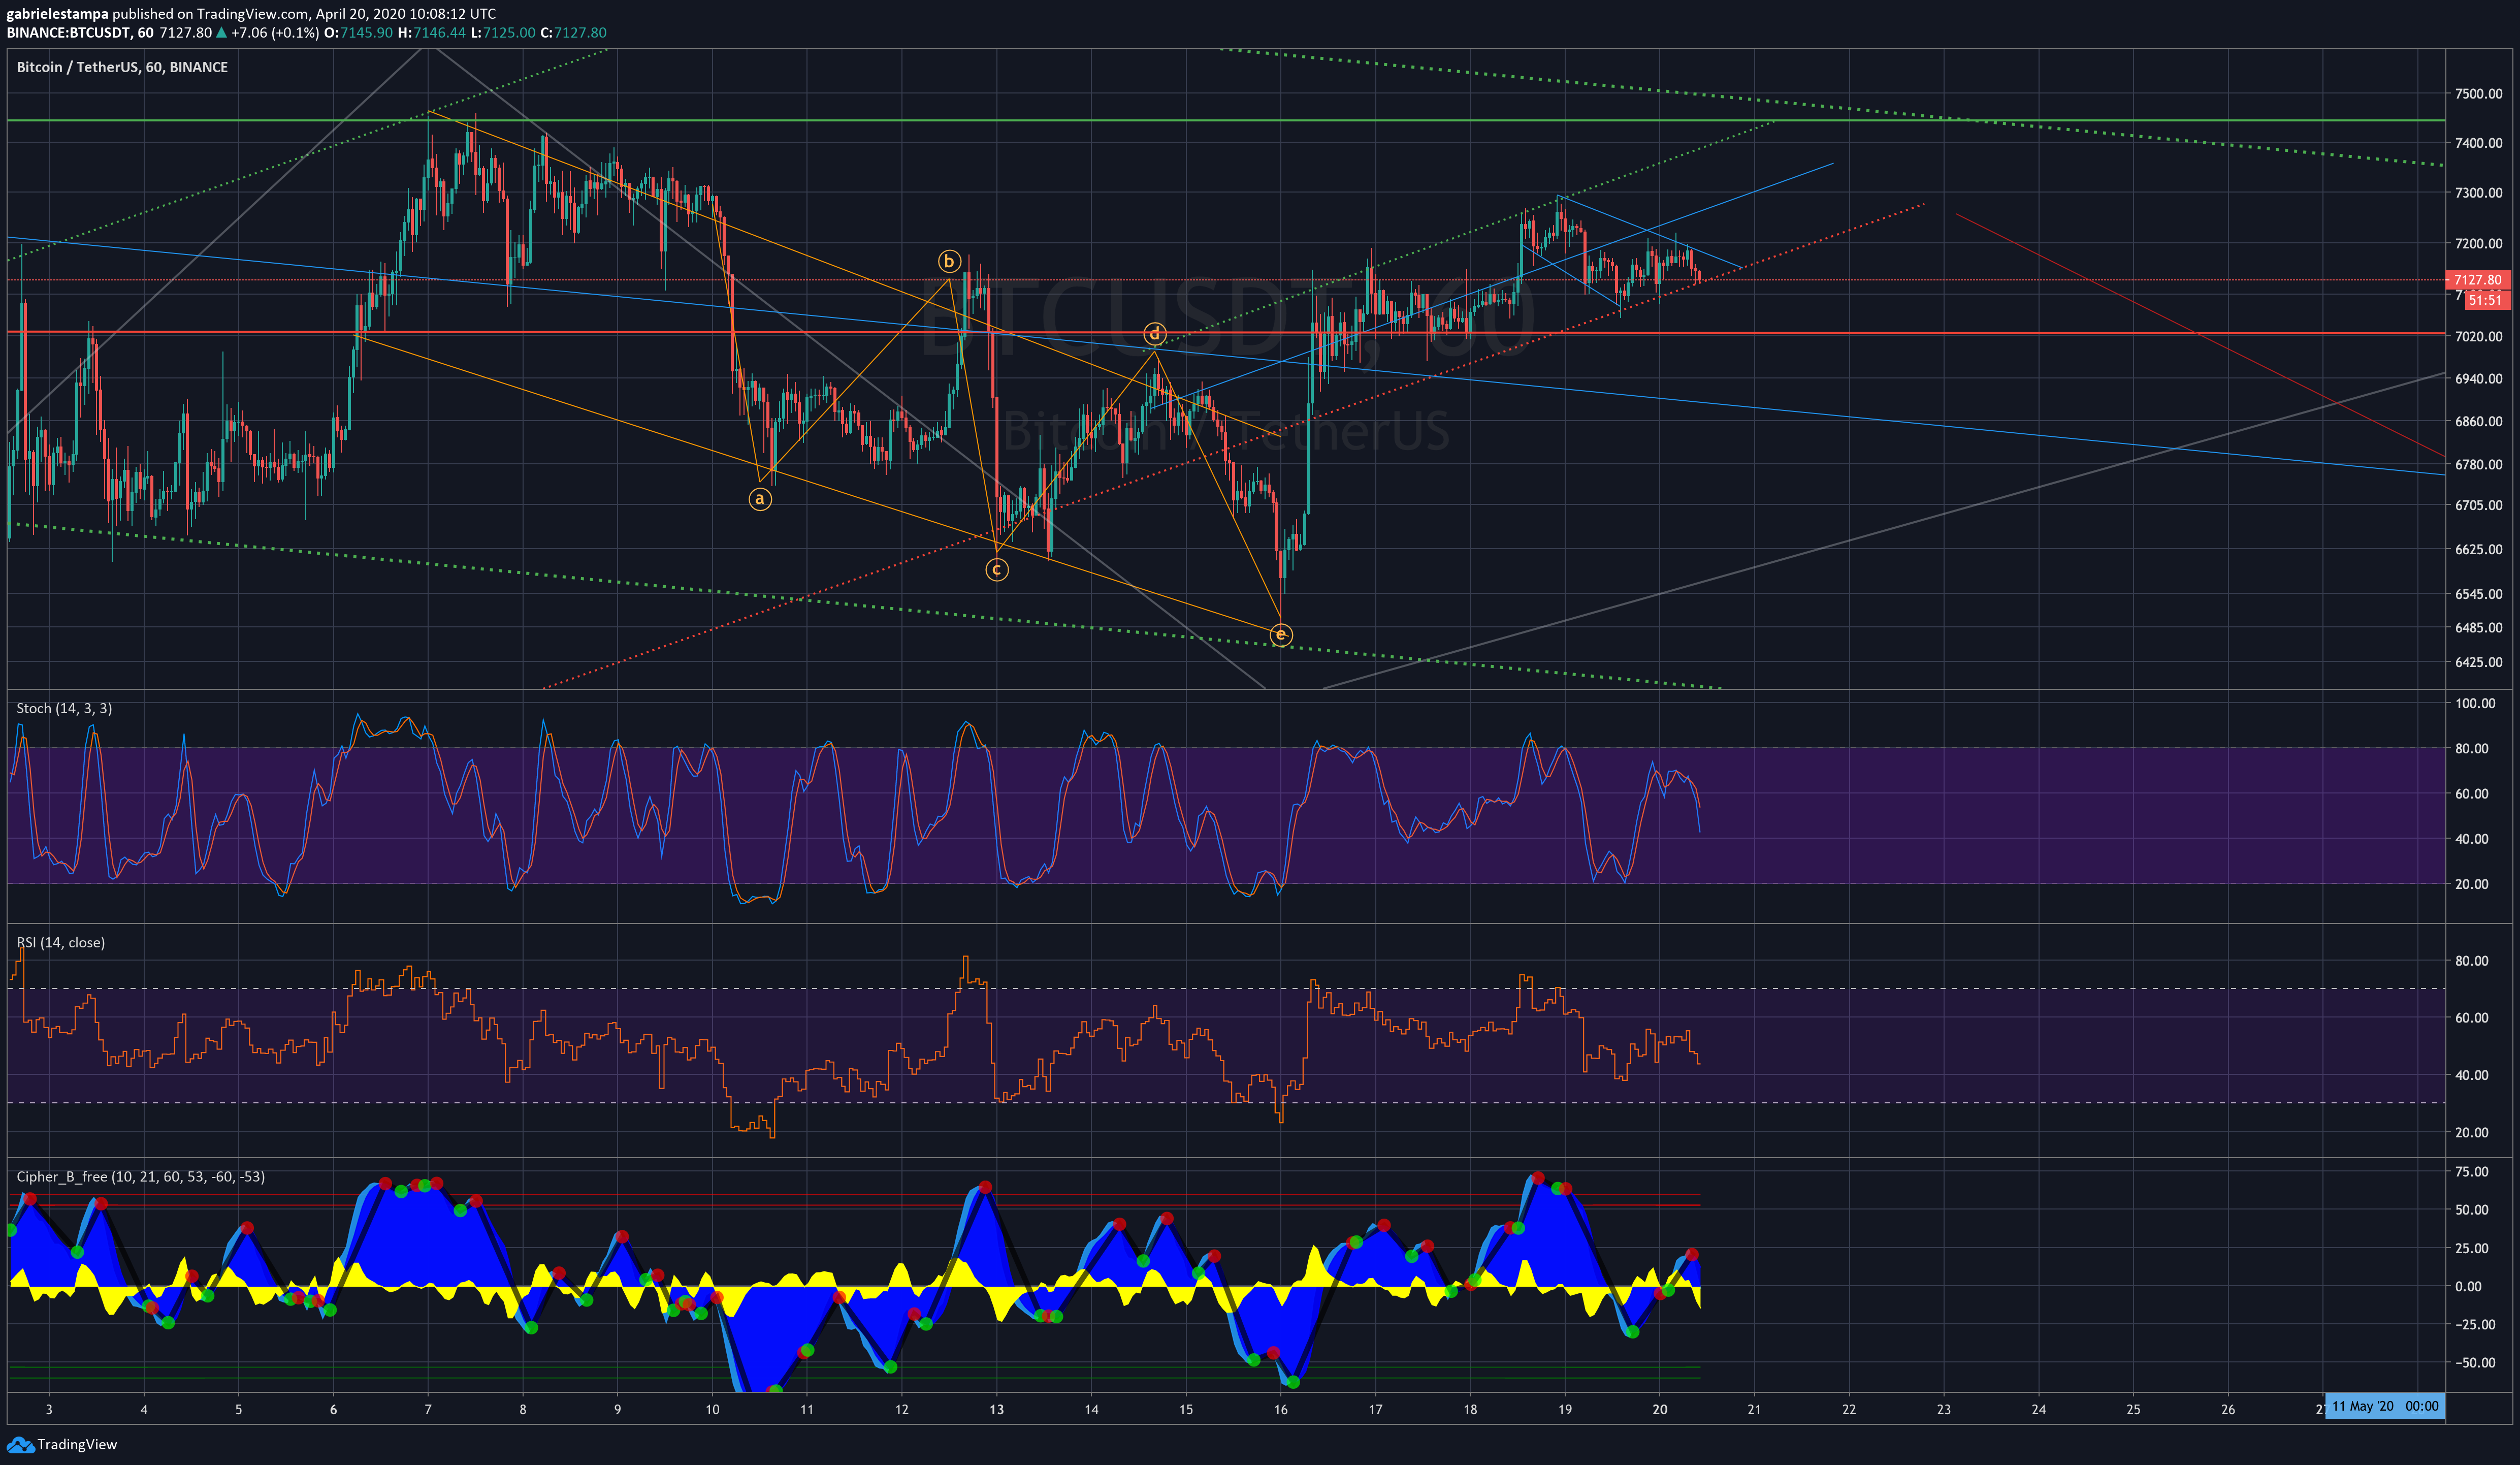Screen dimensions: 2520x1465
Task: Click date axis label '3'
Action: pos(49,1409)
